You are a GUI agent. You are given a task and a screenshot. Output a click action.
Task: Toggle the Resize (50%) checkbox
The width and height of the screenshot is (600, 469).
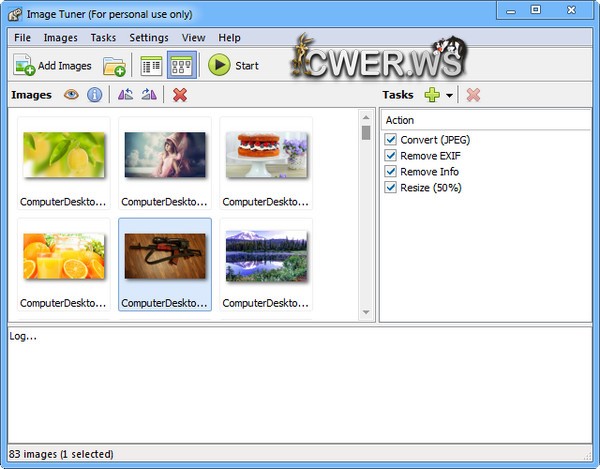click(x=391, y=188)
